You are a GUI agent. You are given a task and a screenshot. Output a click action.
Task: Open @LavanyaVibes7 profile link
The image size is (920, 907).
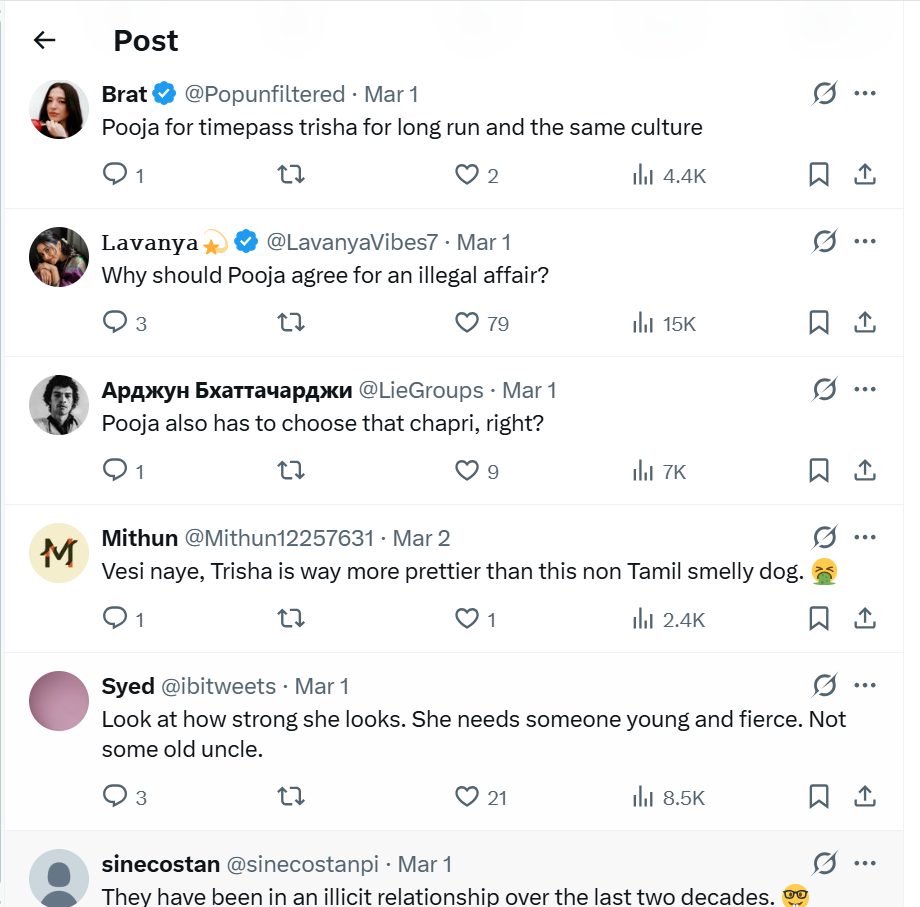tap(352, 242)
